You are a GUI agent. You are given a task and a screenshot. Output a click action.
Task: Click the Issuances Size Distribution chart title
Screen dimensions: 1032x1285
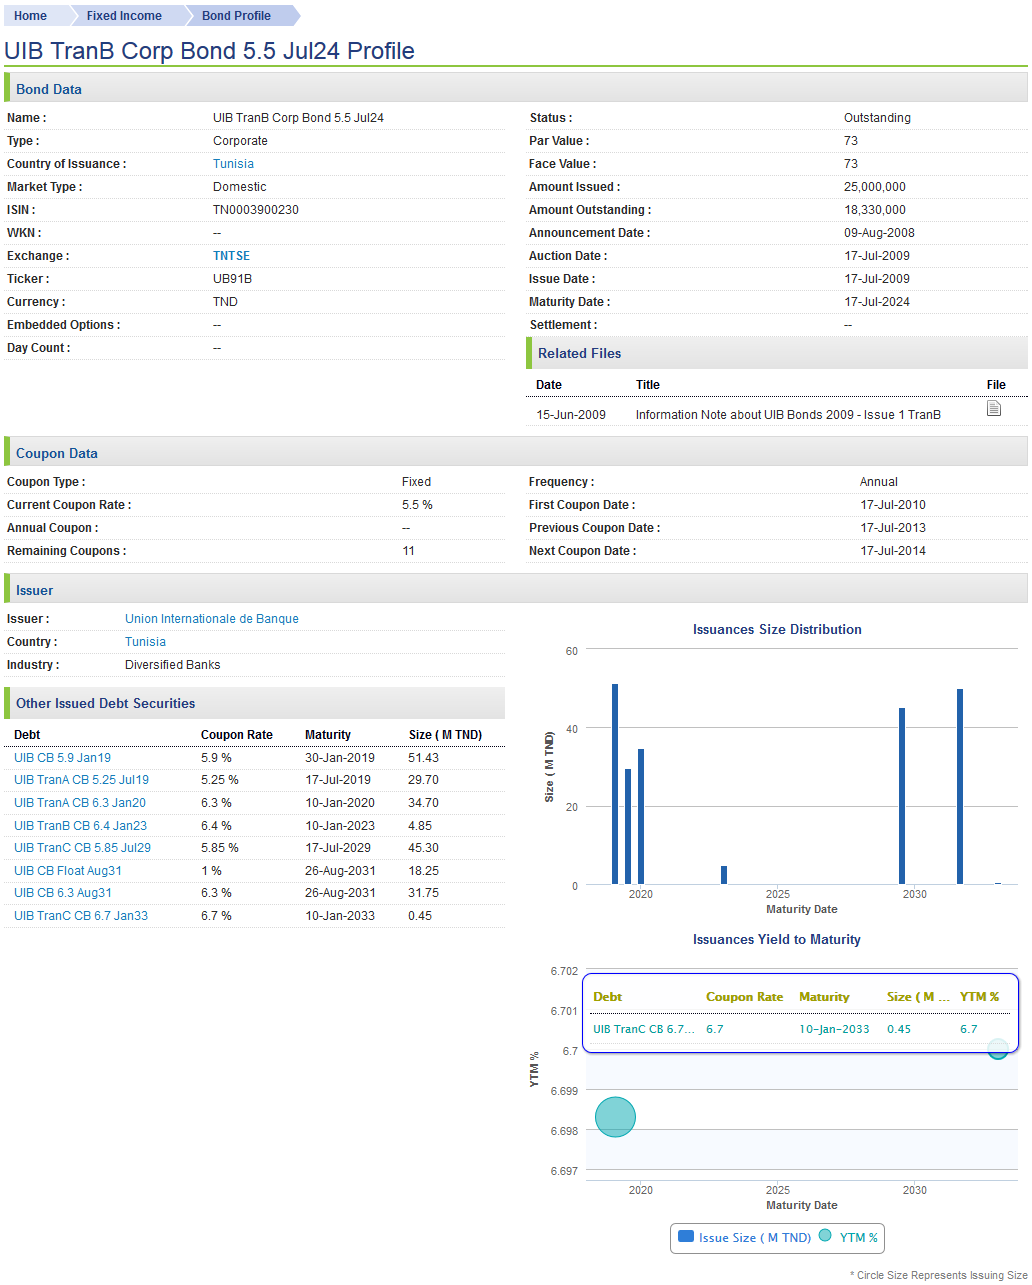pyautogui.click(x=777, y=629)
